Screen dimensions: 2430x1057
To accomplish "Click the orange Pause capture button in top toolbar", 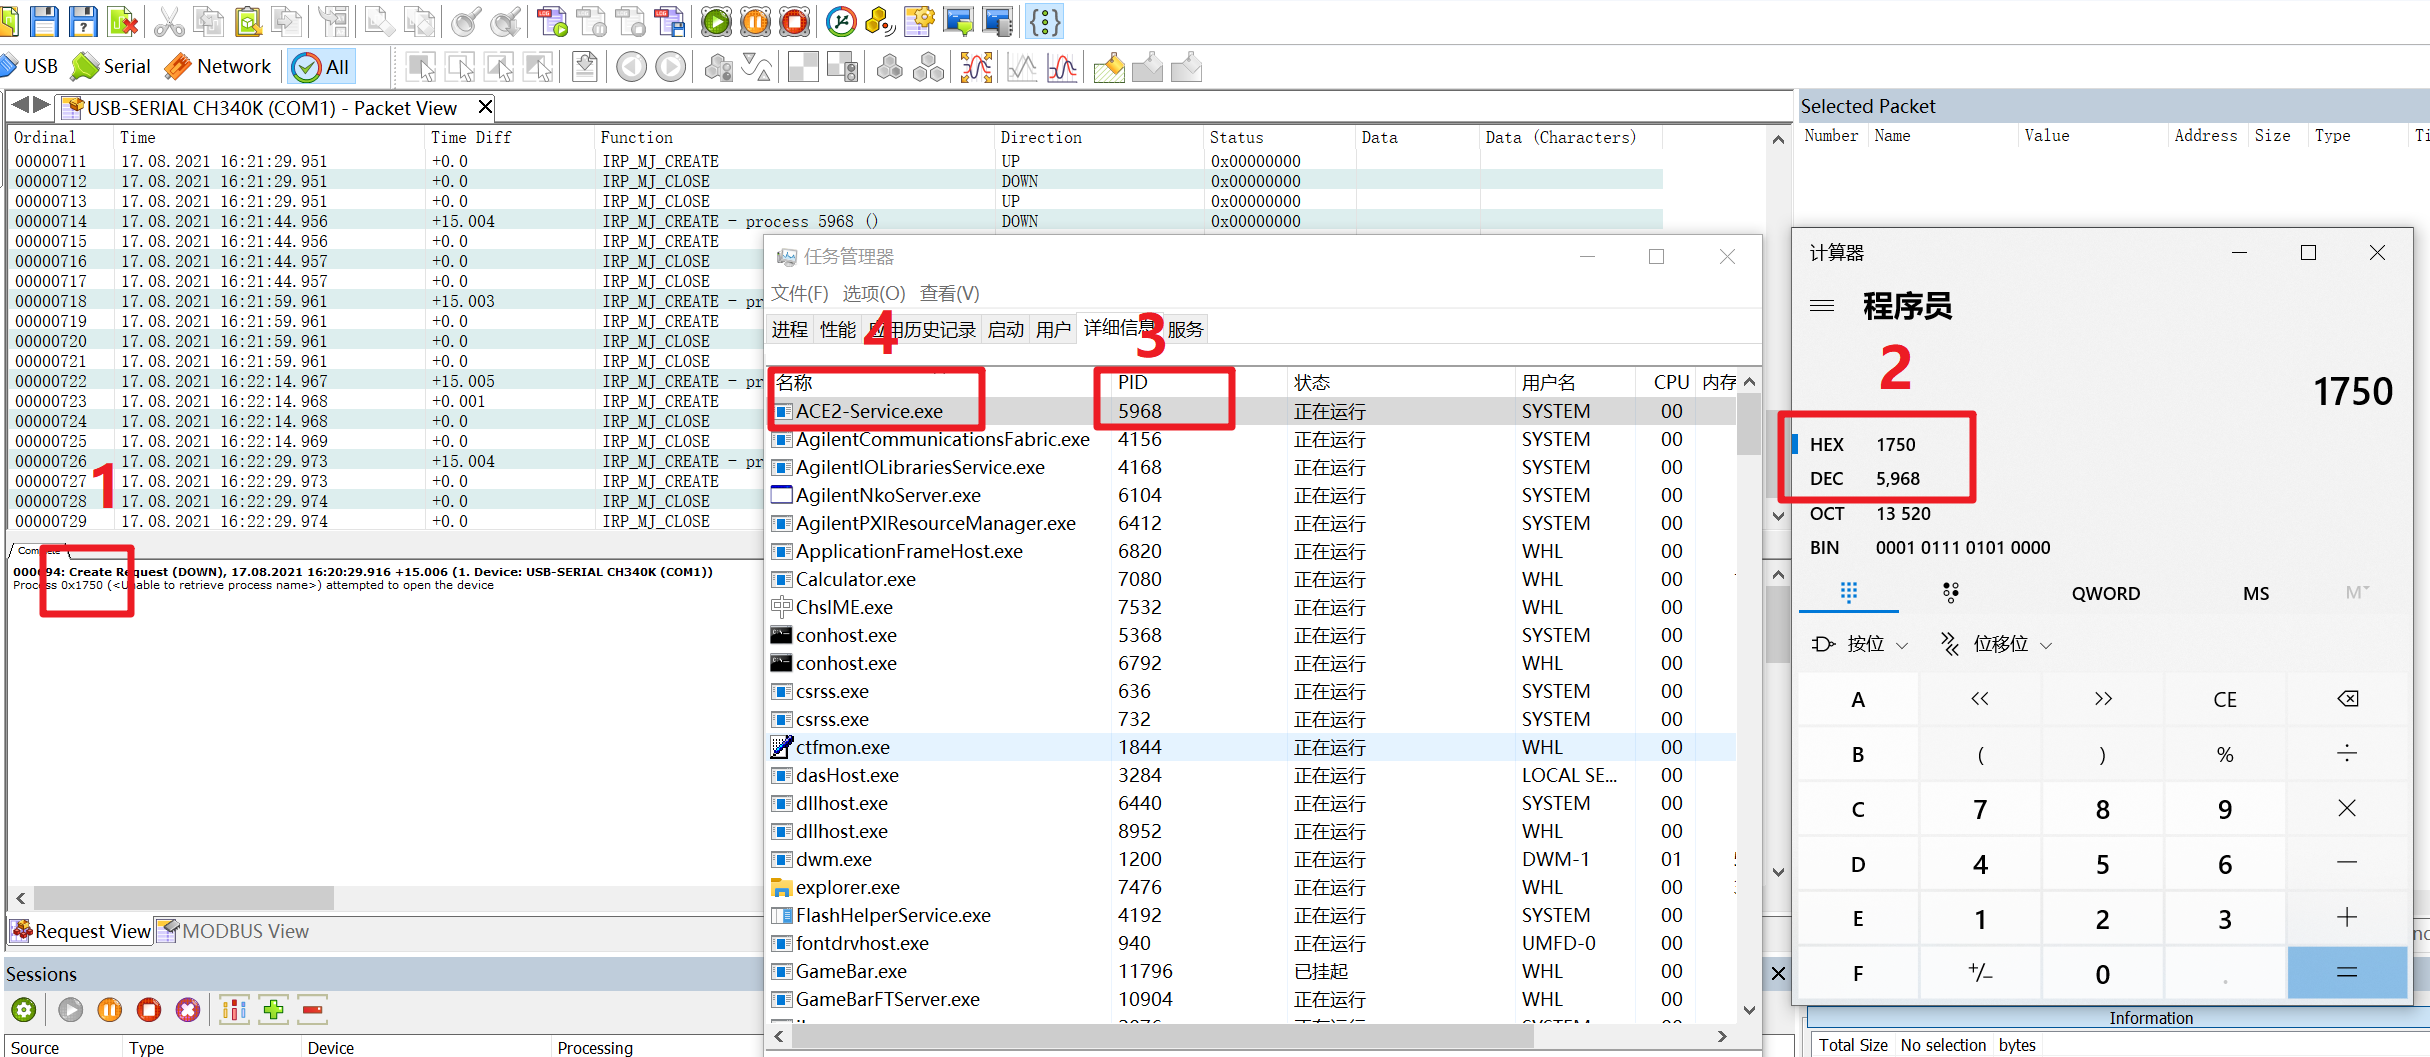I will click(x=755, y=20).
